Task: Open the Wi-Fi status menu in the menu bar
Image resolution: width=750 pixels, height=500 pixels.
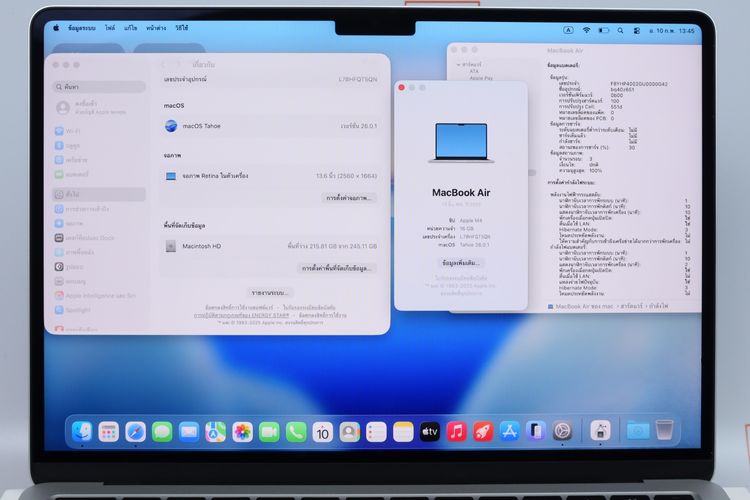Action: click(x=586, y=30)
